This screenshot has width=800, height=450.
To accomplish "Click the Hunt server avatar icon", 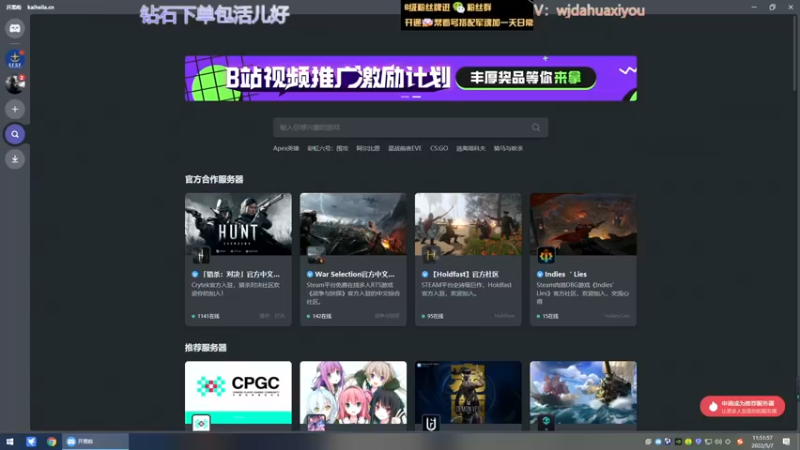I will (x=201, y=255).
